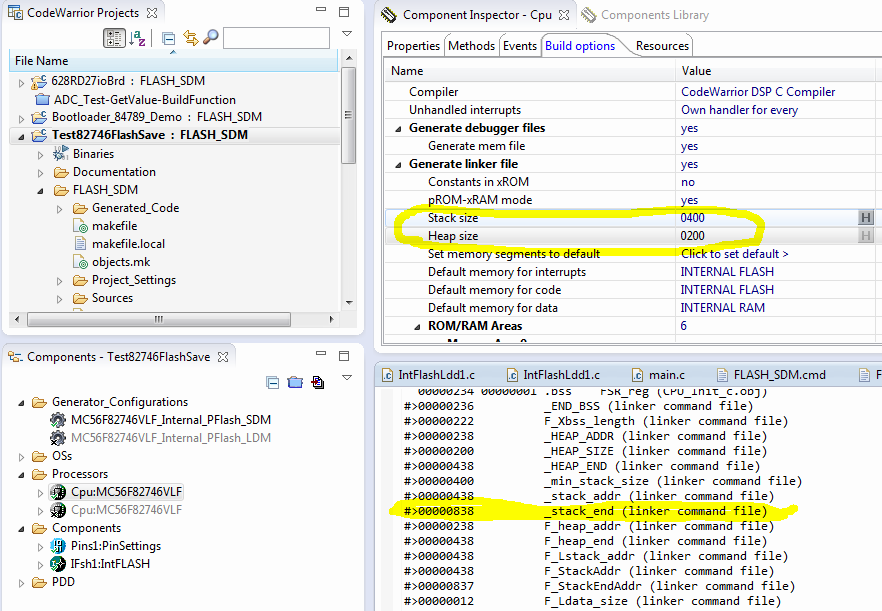Screen dimensions: 882x611
Task: Select the objects.mk file icon
Action: click(80, 262)
